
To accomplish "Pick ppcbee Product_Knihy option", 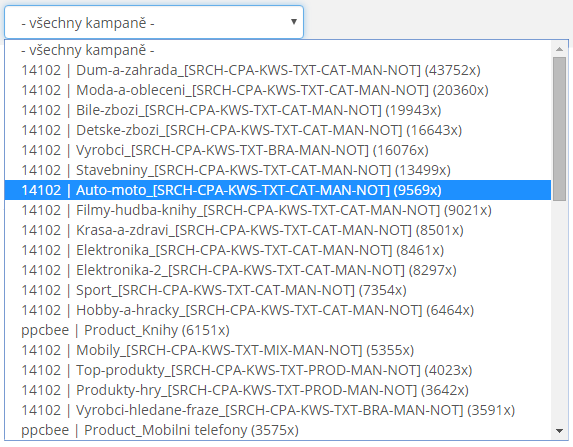I will coord(278,330).
